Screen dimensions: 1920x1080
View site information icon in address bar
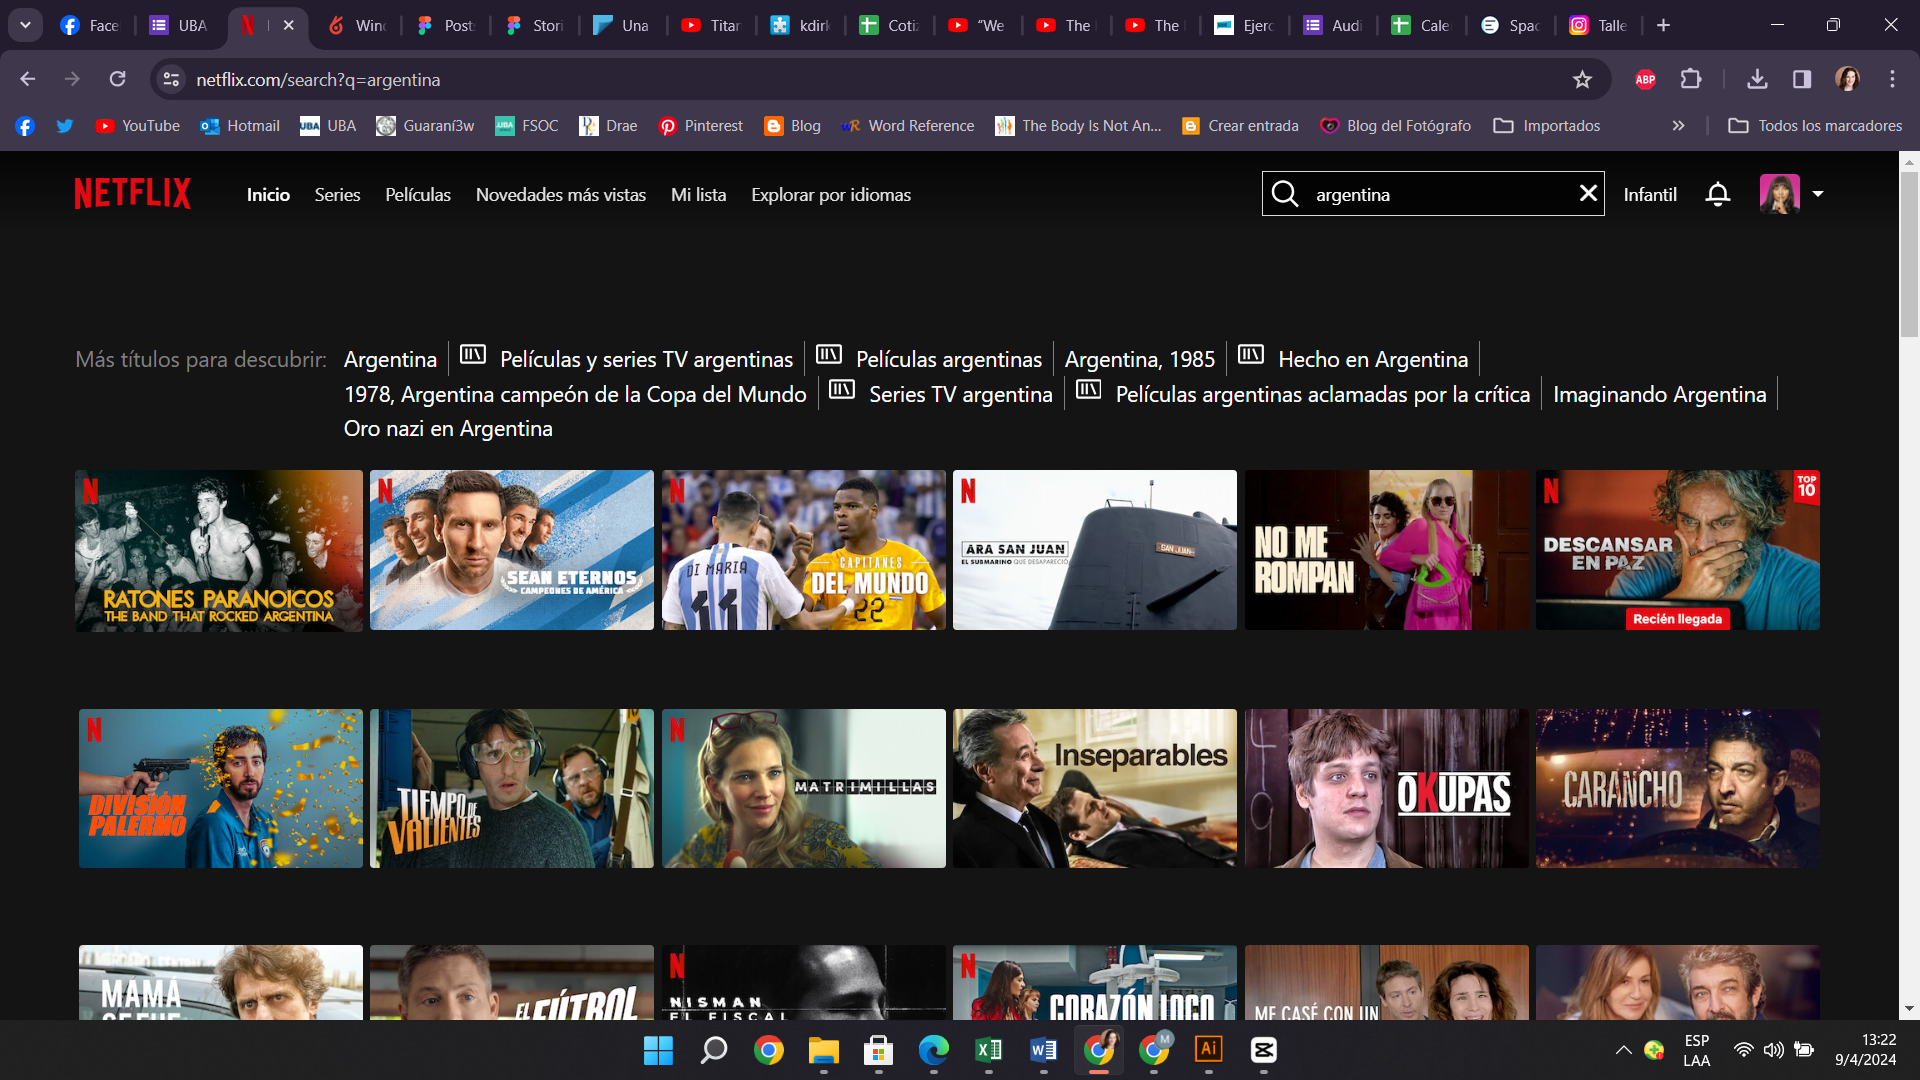click(x=172, y=79)
